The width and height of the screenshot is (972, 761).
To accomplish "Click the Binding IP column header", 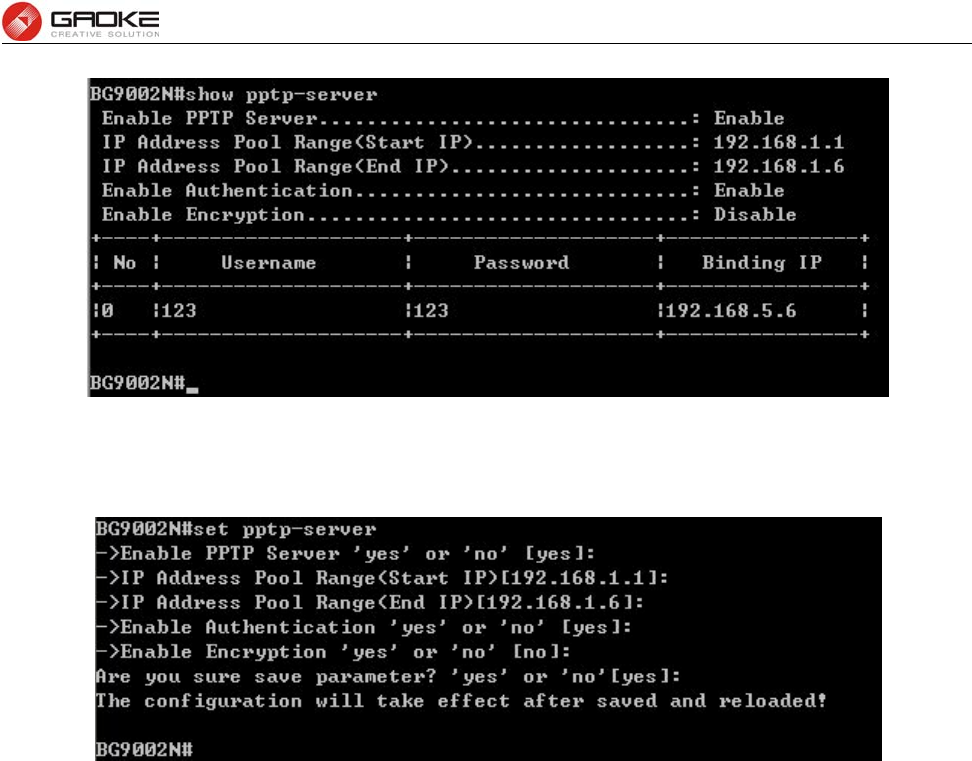I will coord(762,263).
